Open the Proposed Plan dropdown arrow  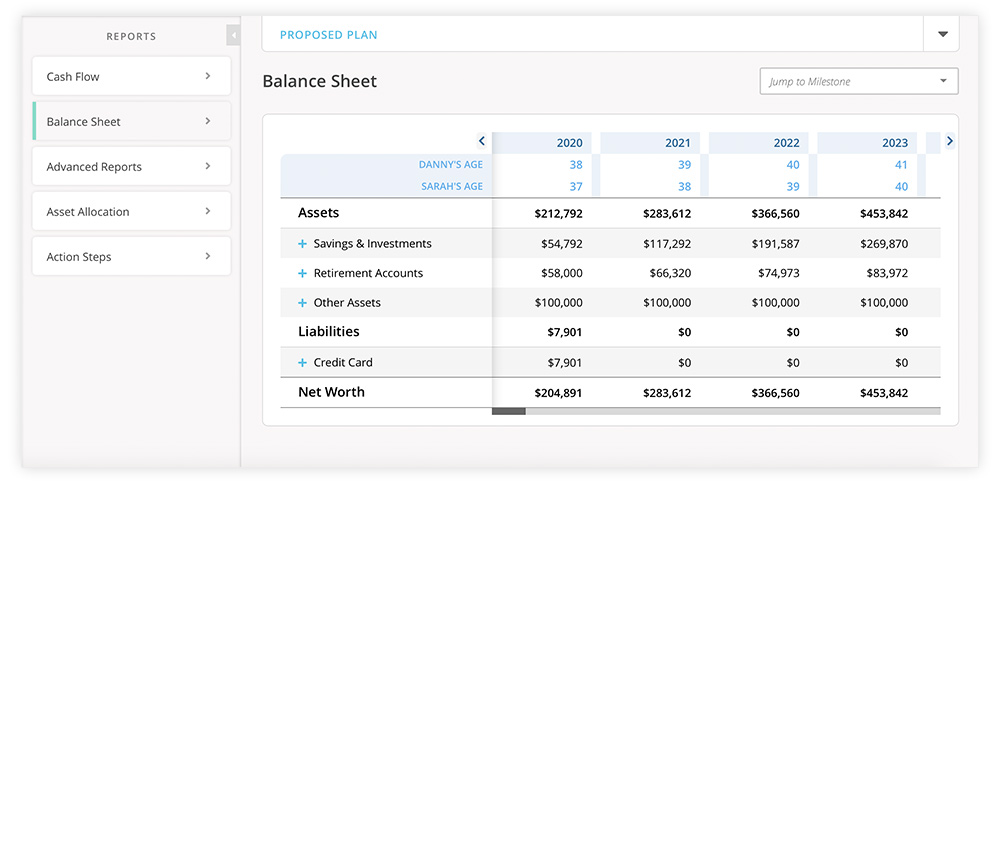coord(942,34)
